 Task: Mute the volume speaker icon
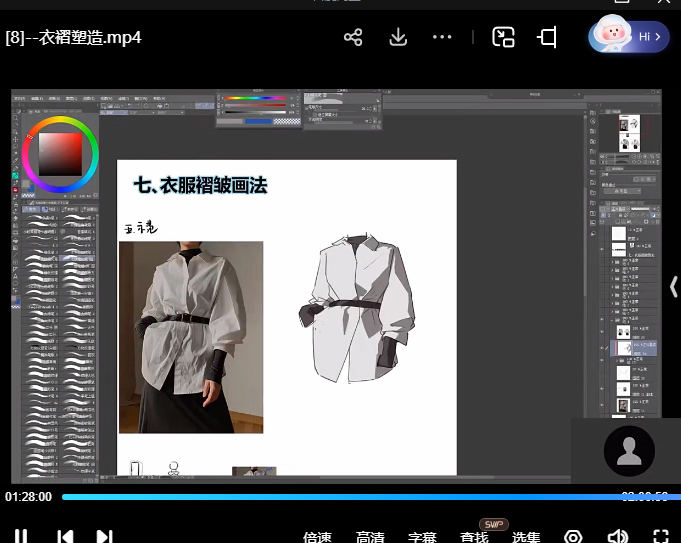click(x=618, y=537)
